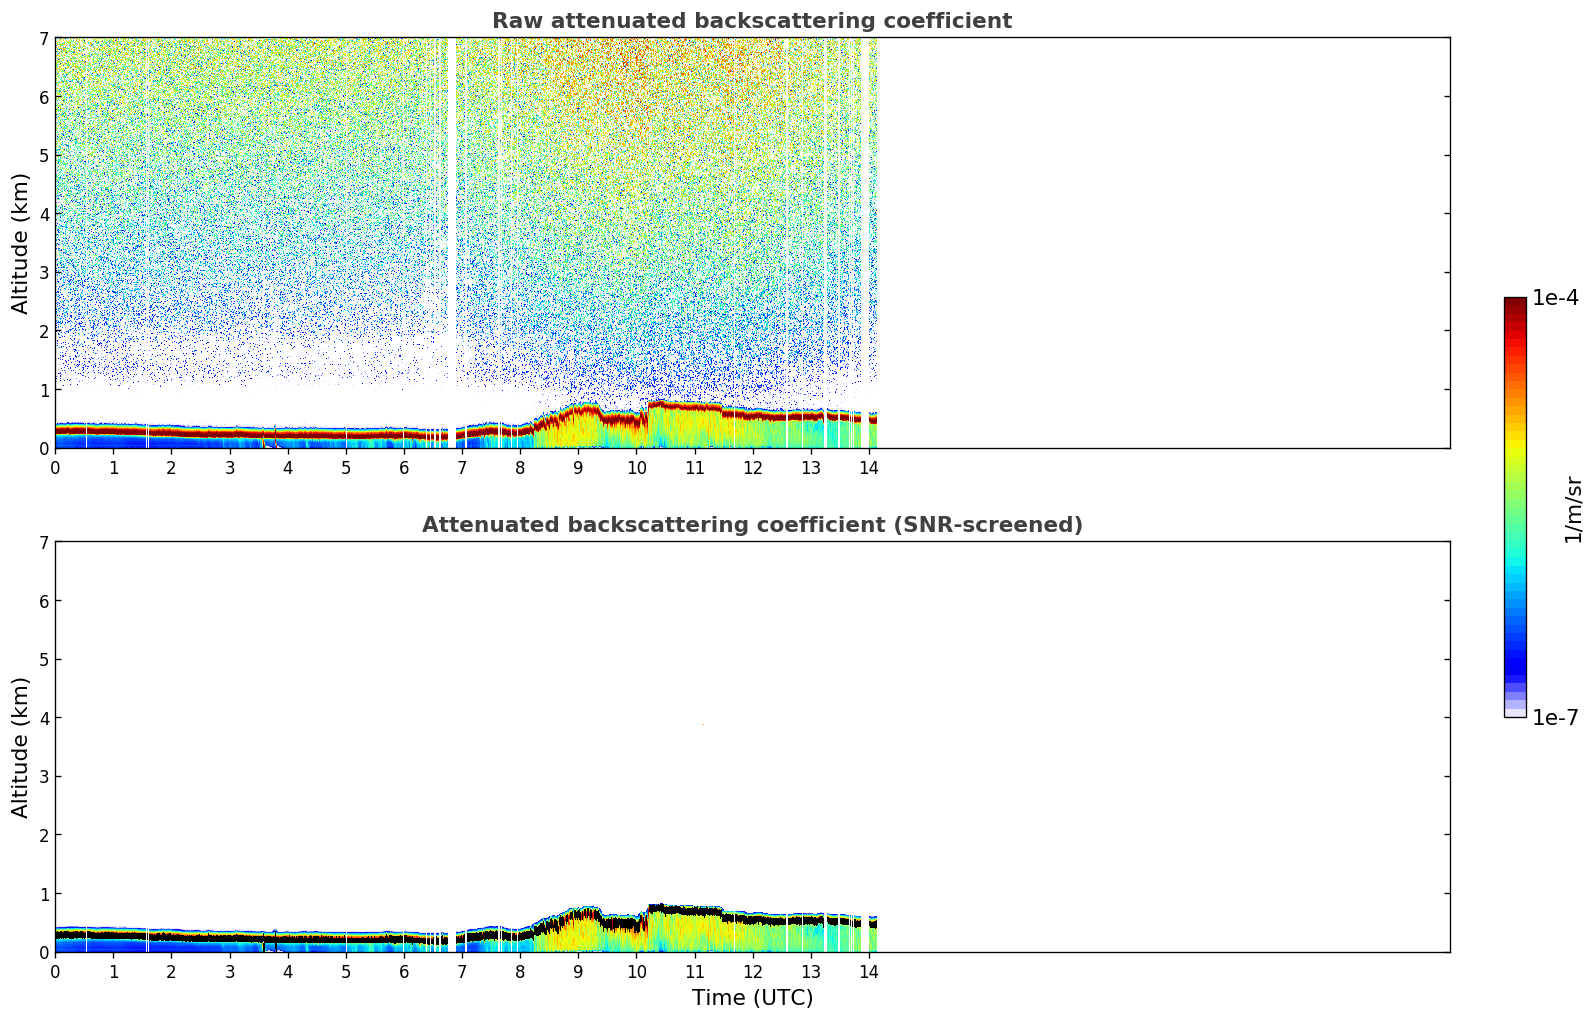The image size is (1595, 1020).
Task: Click the colorbar's "1e-7" minimum label
Action: pos(1555,717)
